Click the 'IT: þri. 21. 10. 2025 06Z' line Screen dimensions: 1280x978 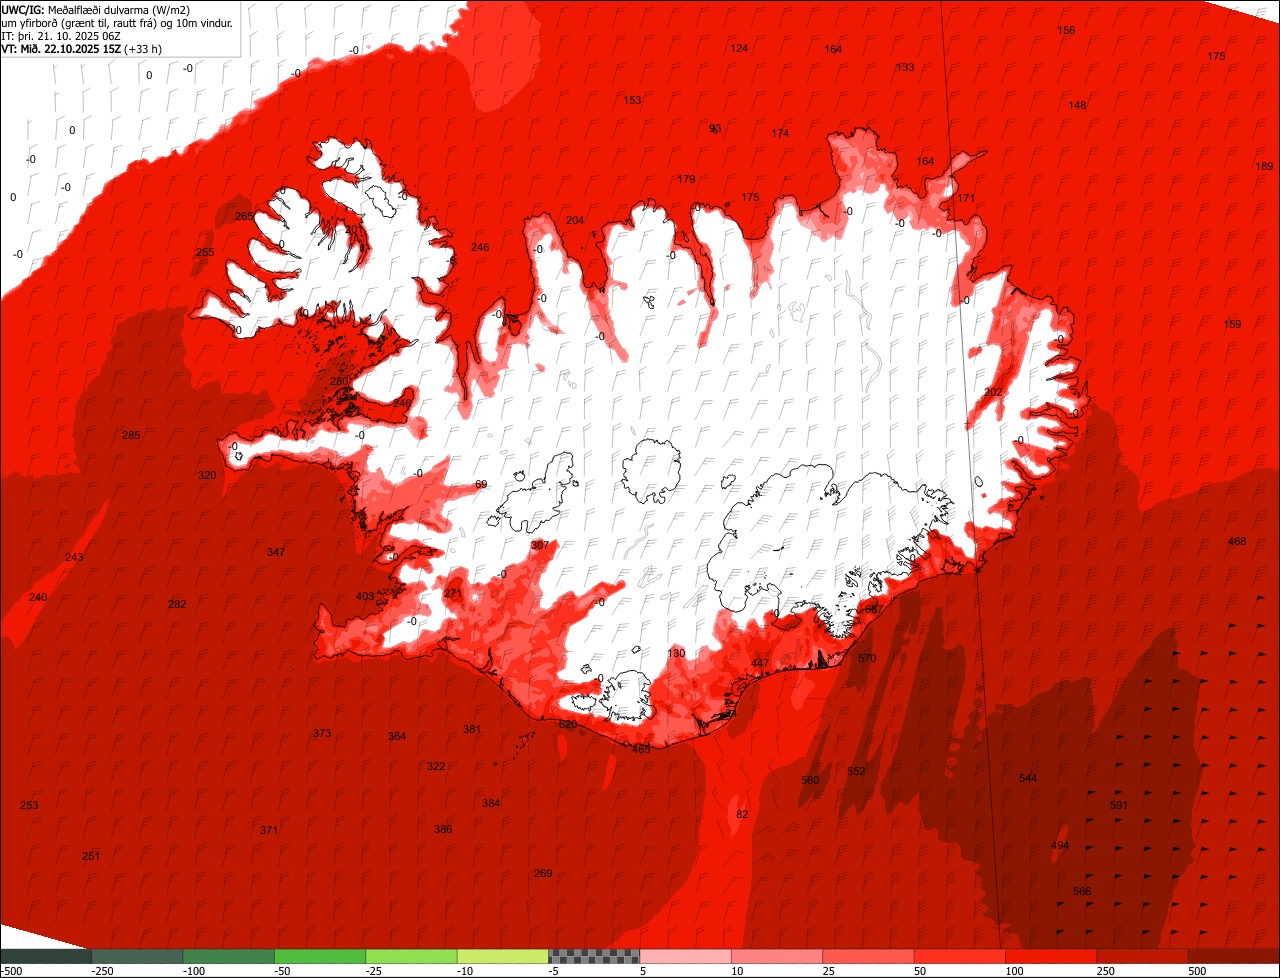point(62,35)
